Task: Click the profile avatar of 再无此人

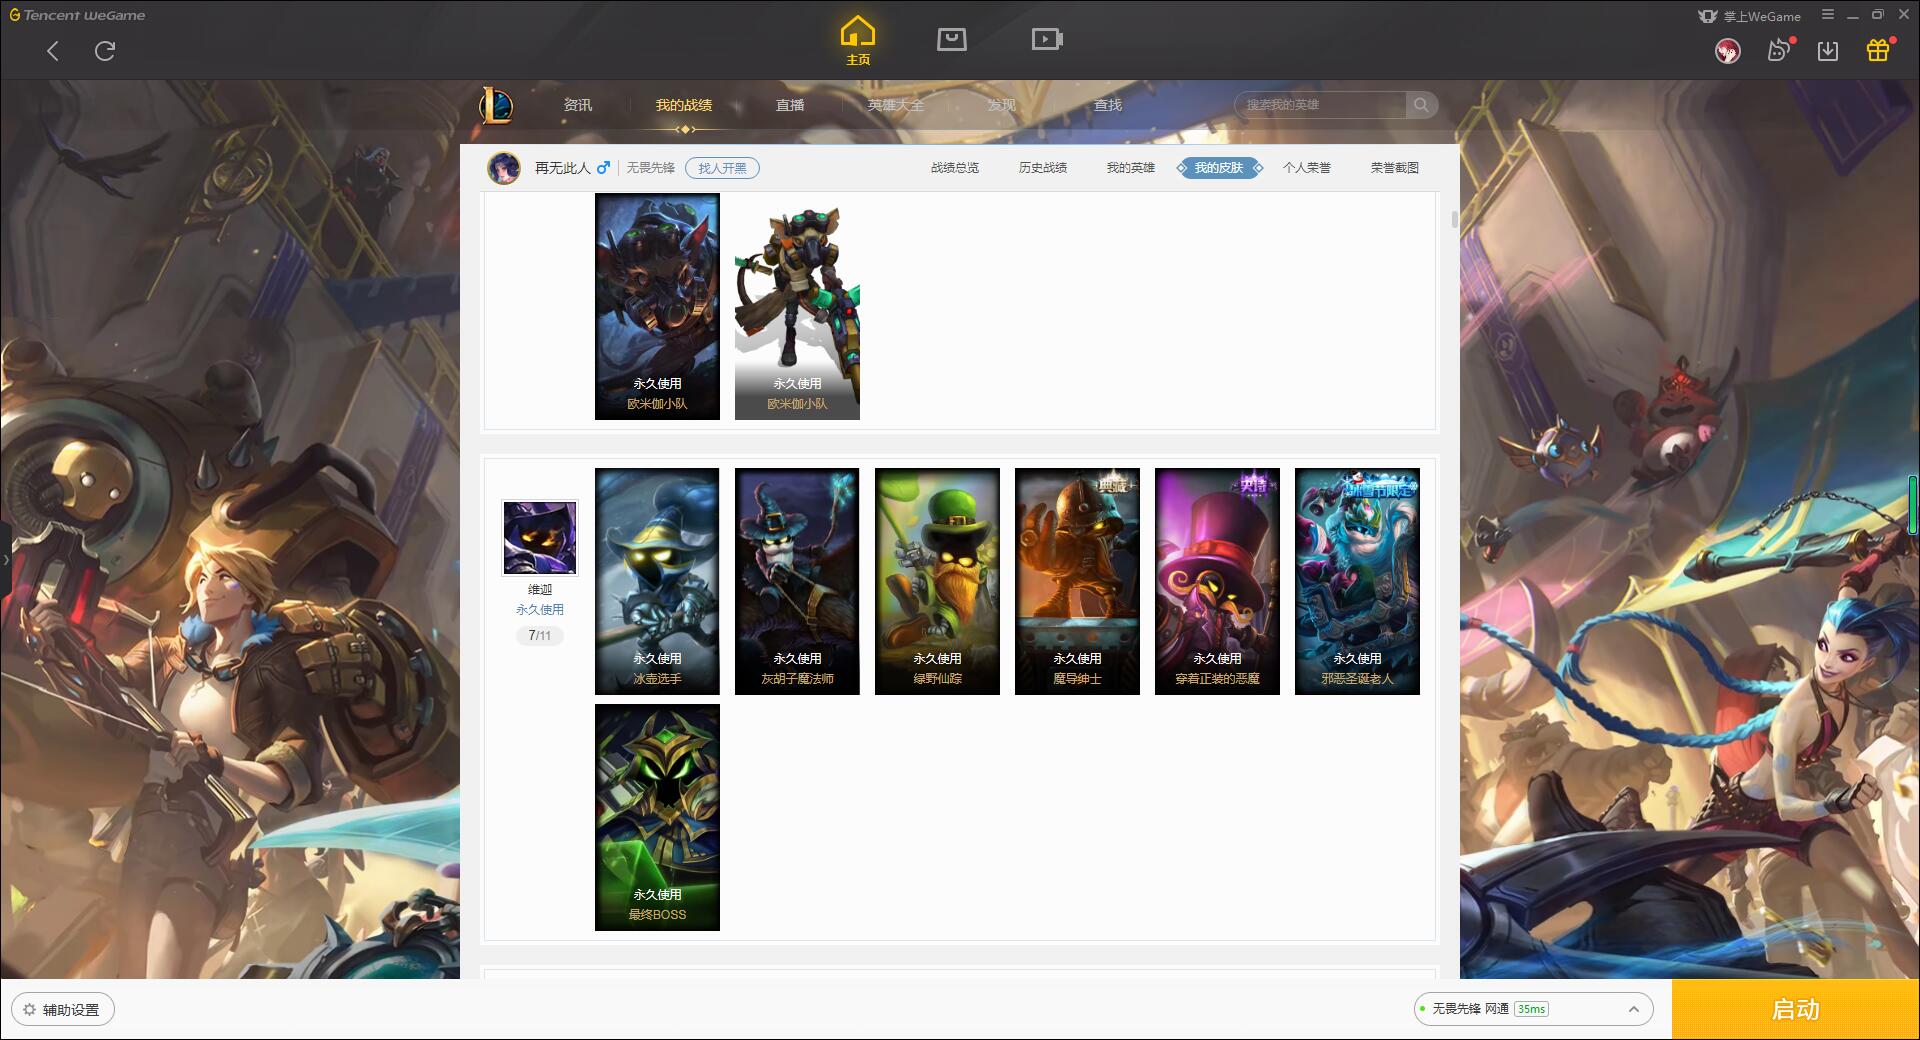Action: [x=504, y=168]
